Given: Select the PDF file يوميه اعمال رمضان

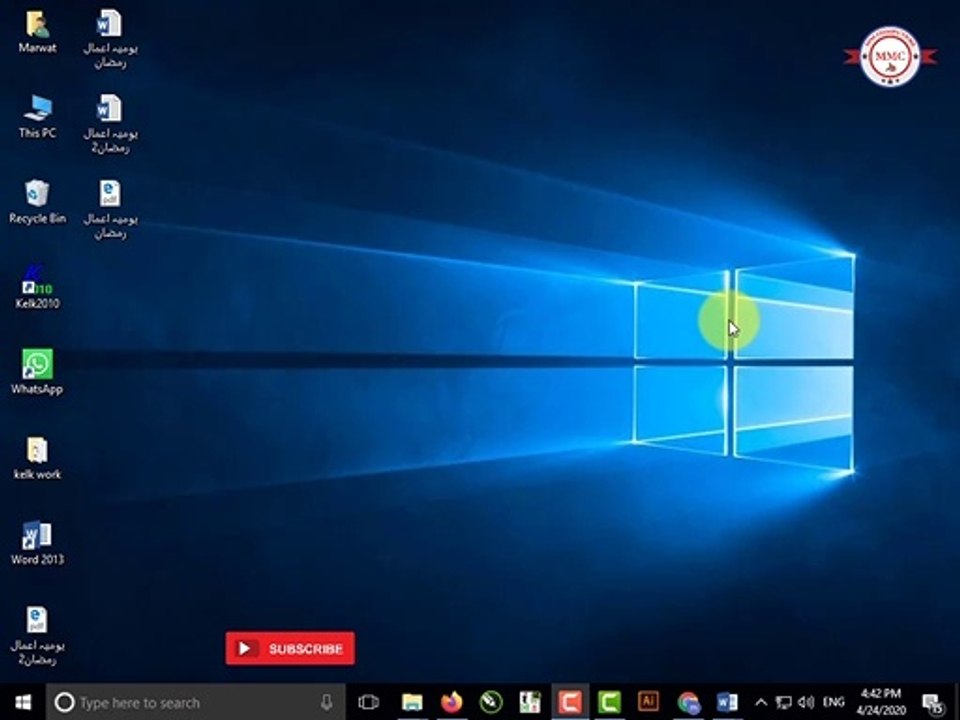Looking at the screenshot, I should tap(110, 209).
